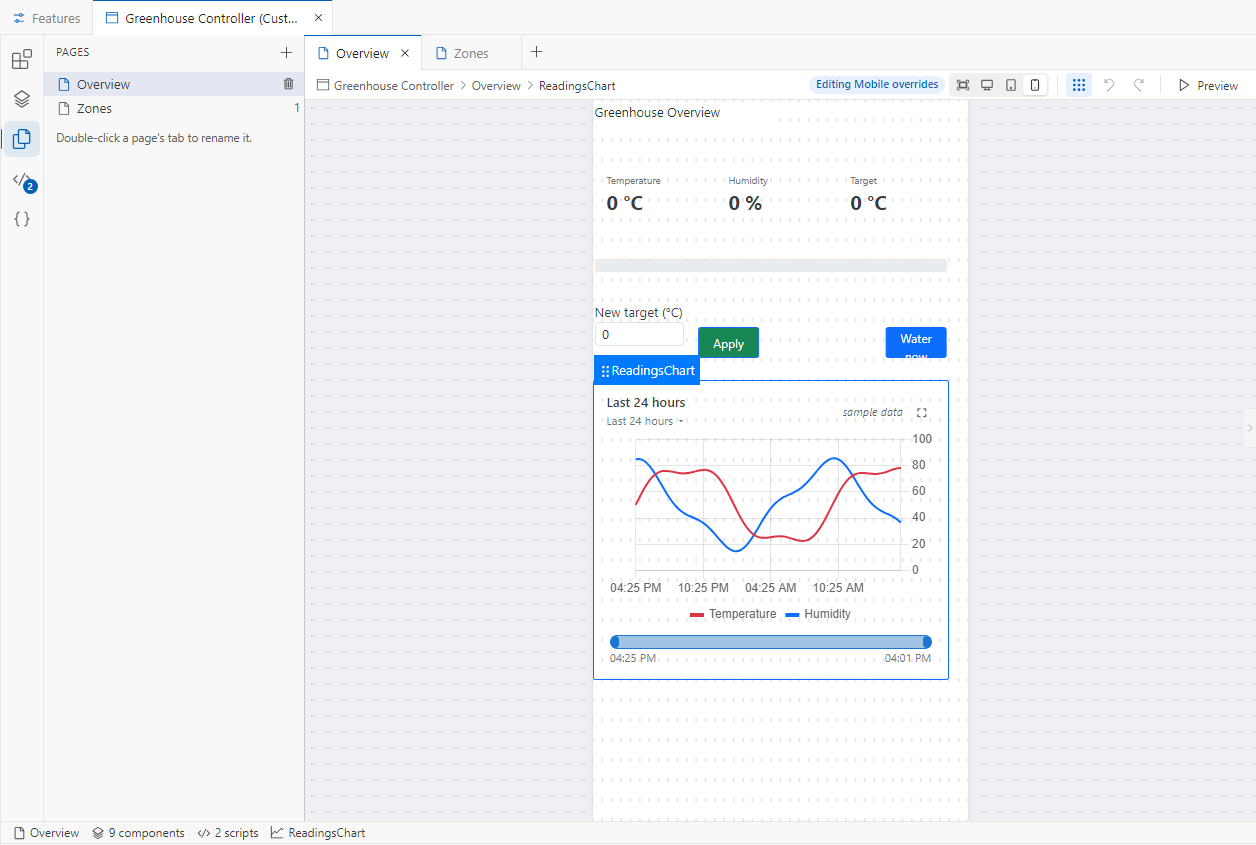Click ReadingsChart in the breadcrumb
Image resolution: width=1256 pixels, height=845 pixels.
577,86
